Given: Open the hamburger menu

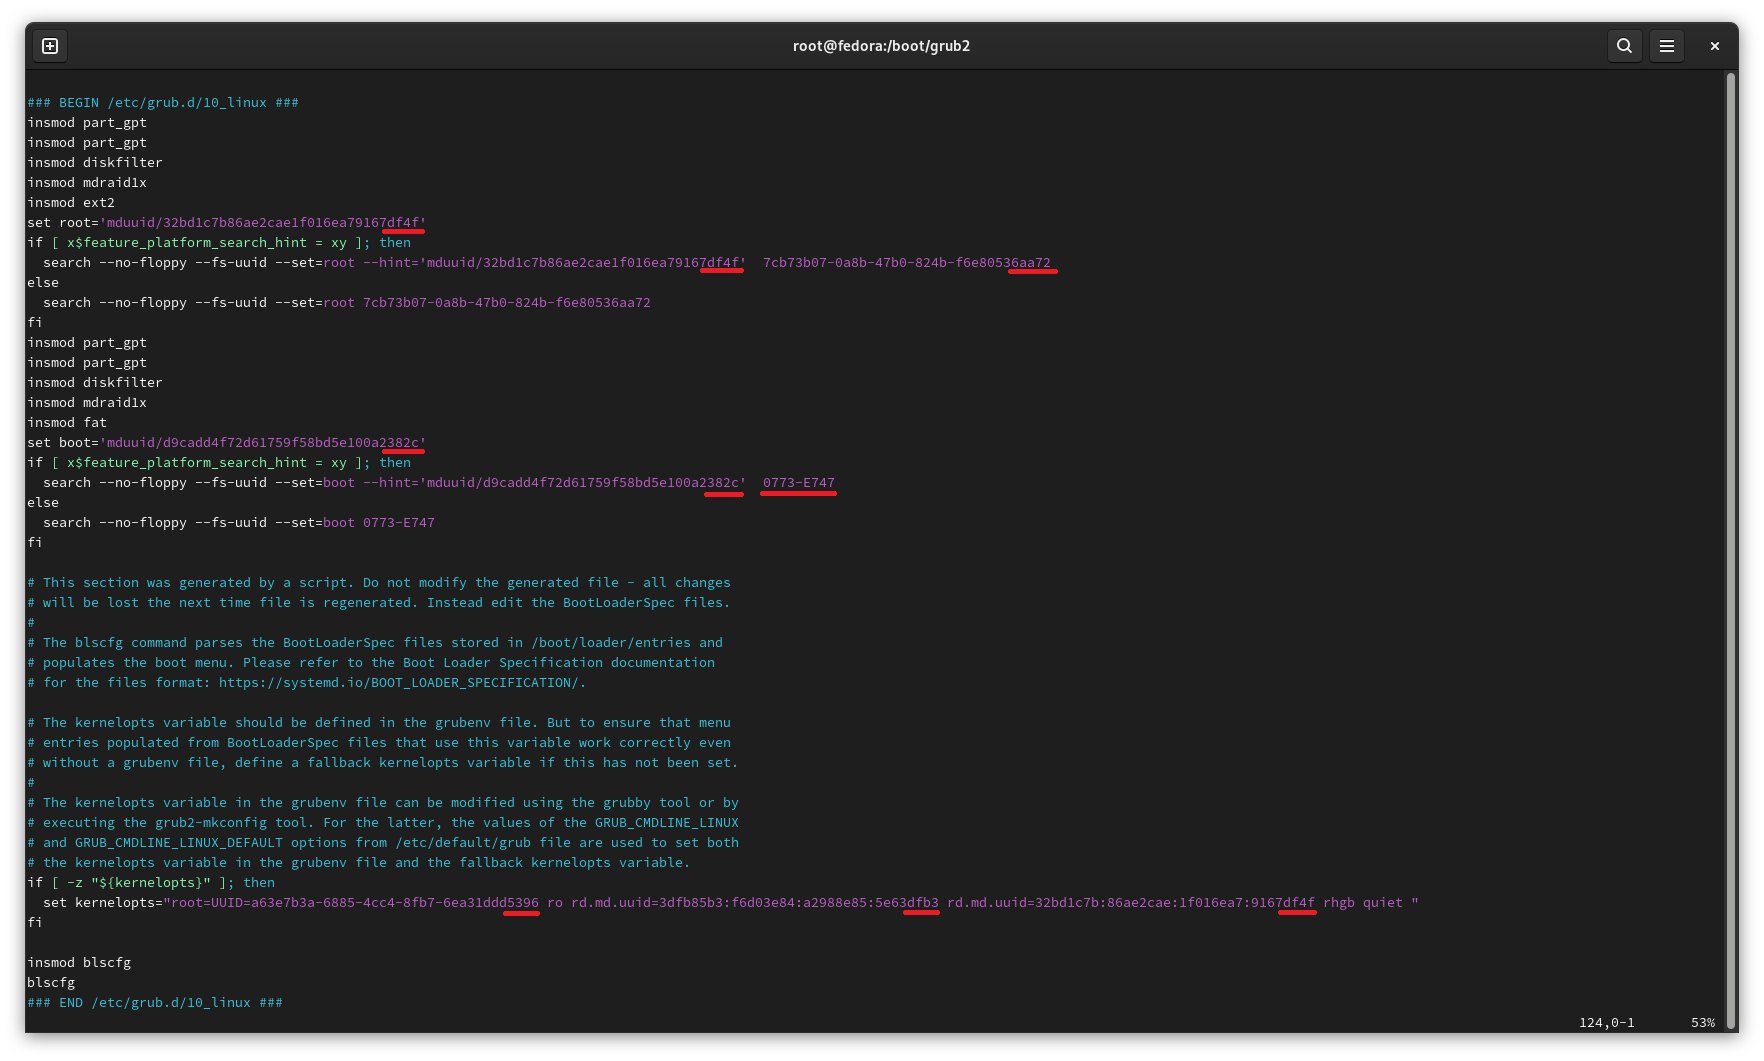Looking at the screenshot, I should (x=1666, y=46).
